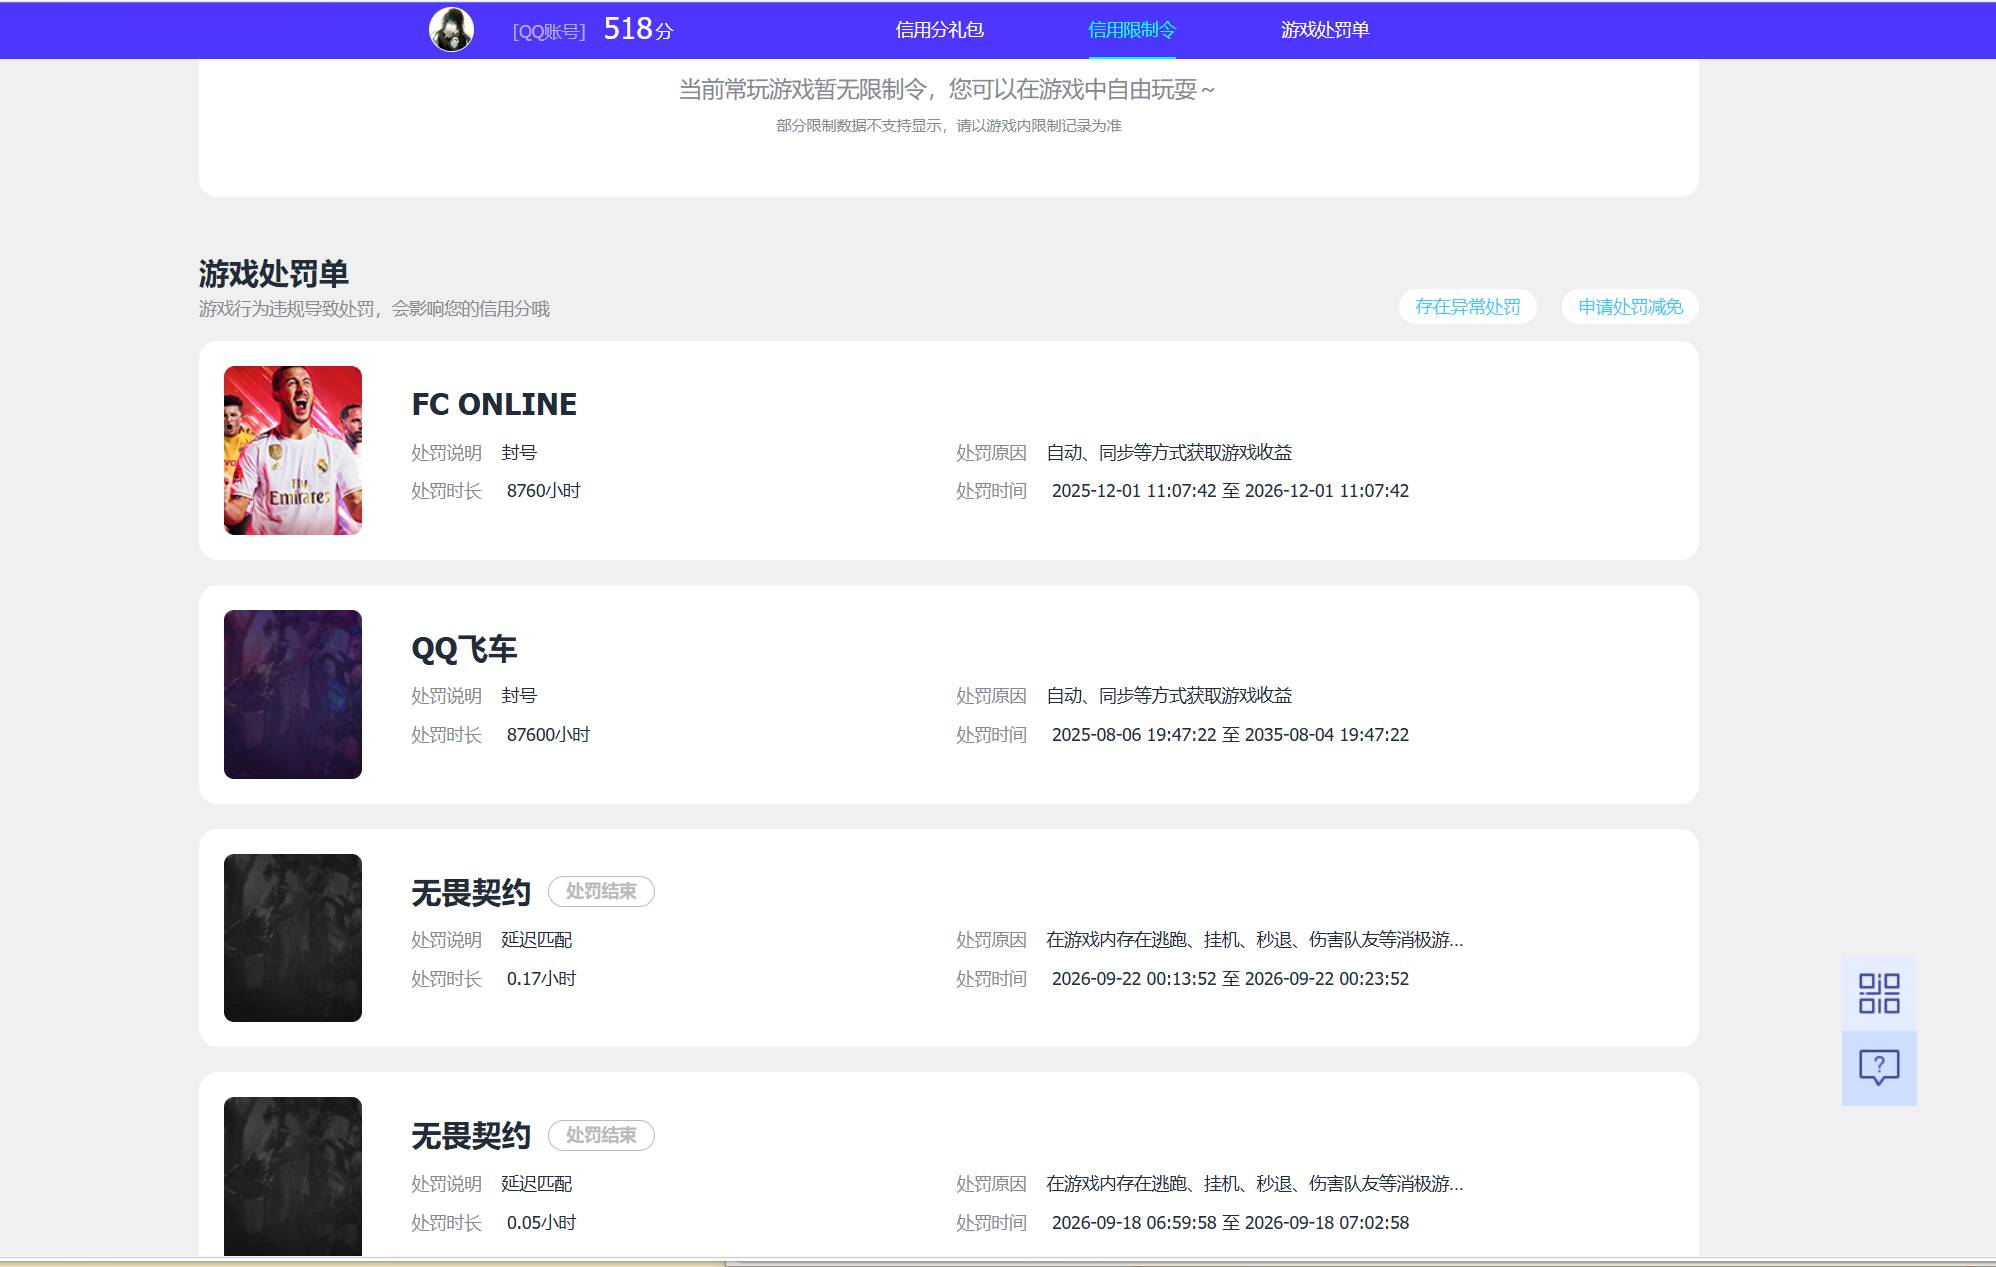The image size is (1996, 1267).
Task: Click the 当前常玩游戏暂无限制令 notice text
Action: [x=947, y=90]
